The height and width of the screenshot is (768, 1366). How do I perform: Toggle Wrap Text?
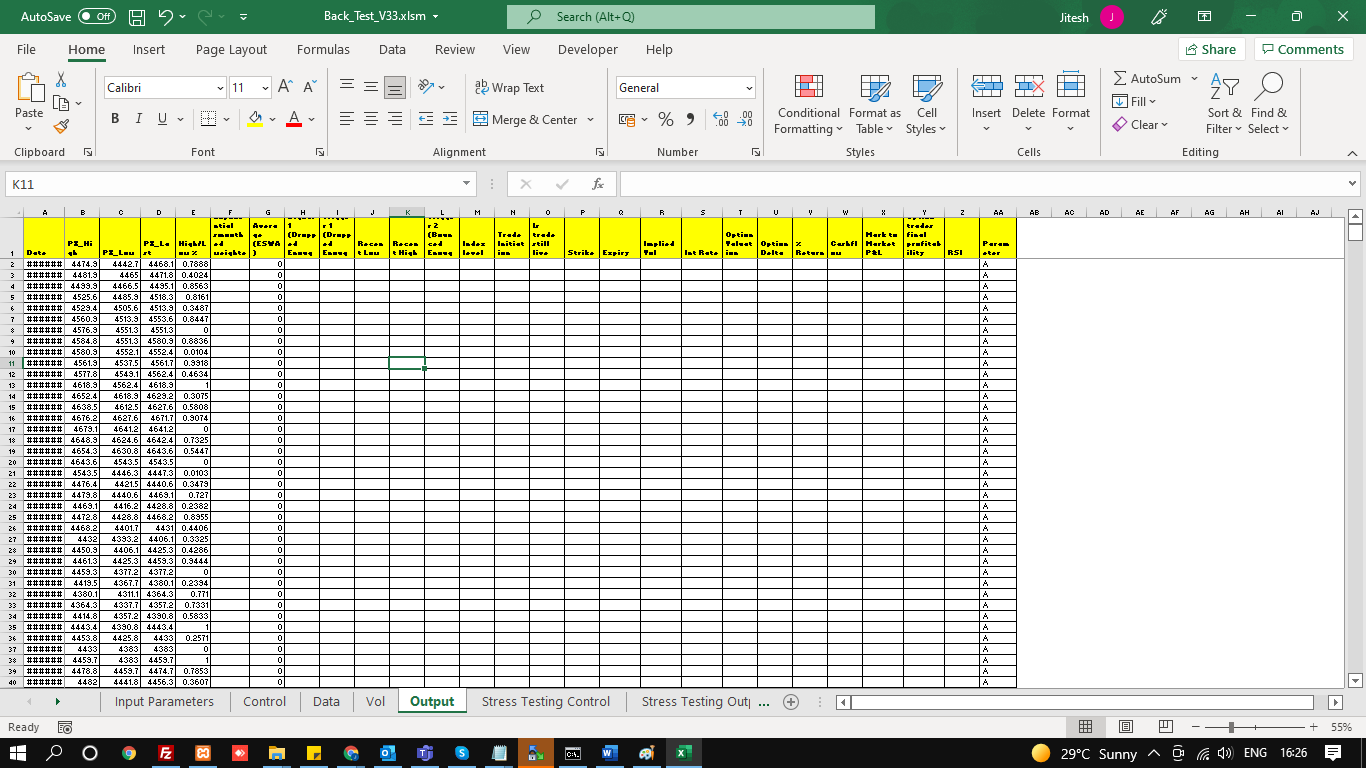(510, 88)
